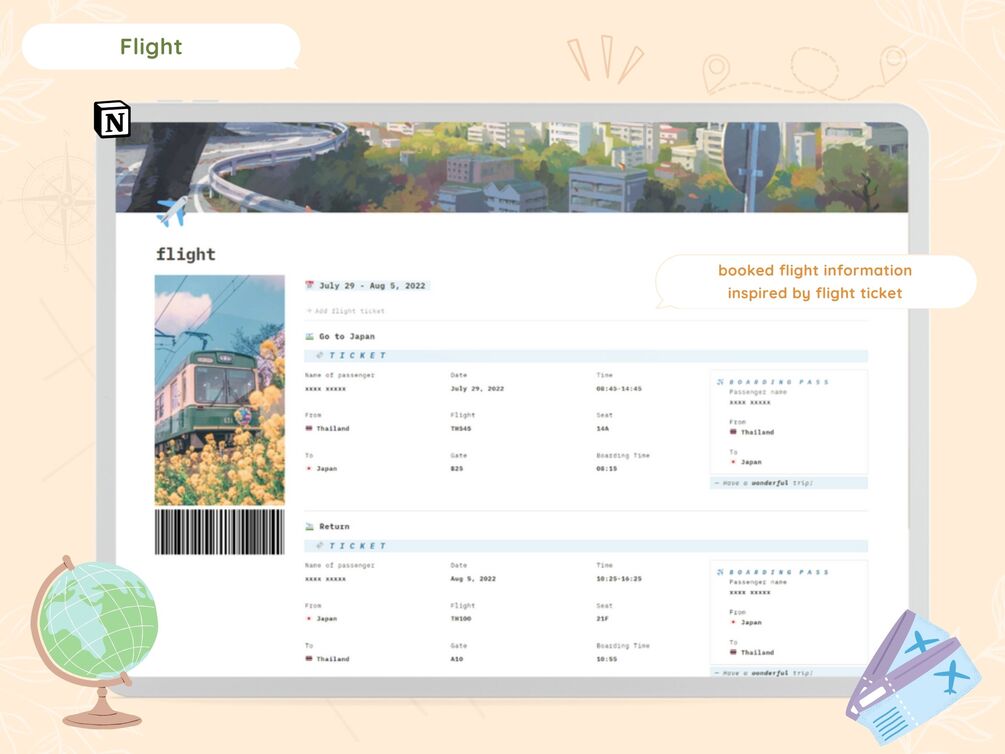This screenshot has width=1005, height=754.
Task: Click the gate value 'B25'
Action: click(456, 469)
